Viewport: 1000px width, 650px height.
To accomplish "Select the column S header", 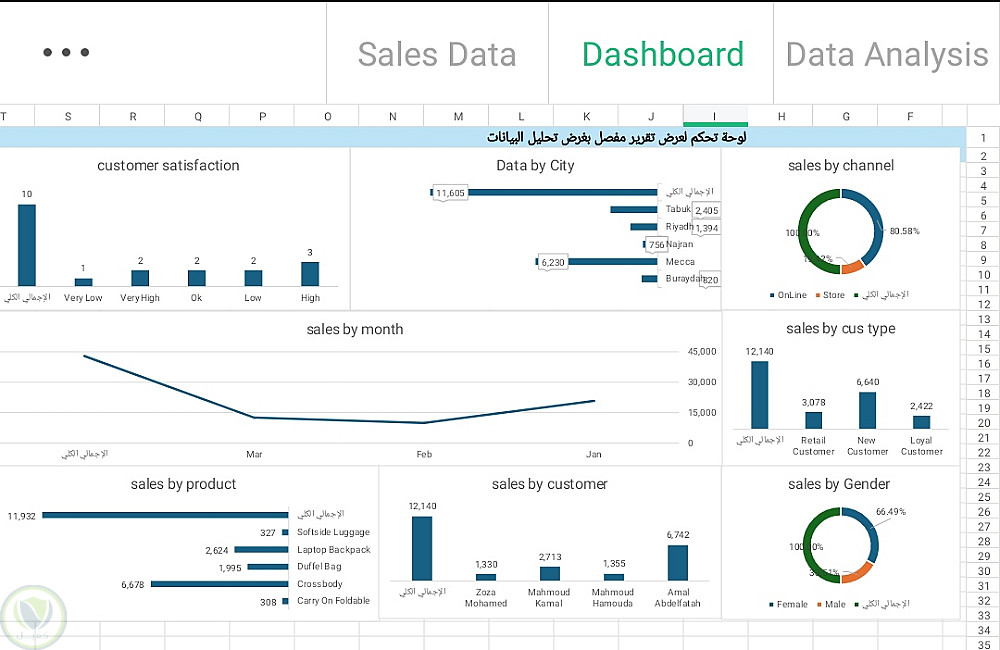I will pos(68,117).
